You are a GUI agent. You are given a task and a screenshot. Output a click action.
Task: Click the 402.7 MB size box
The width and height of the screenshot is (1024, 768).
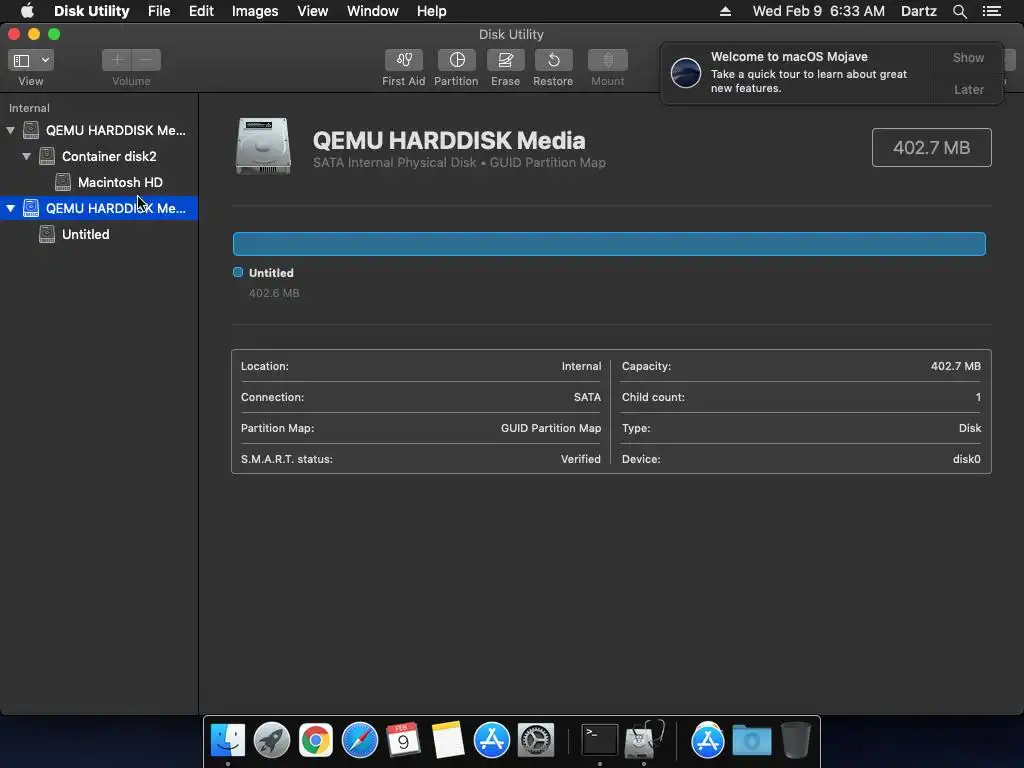pos(931,148)
